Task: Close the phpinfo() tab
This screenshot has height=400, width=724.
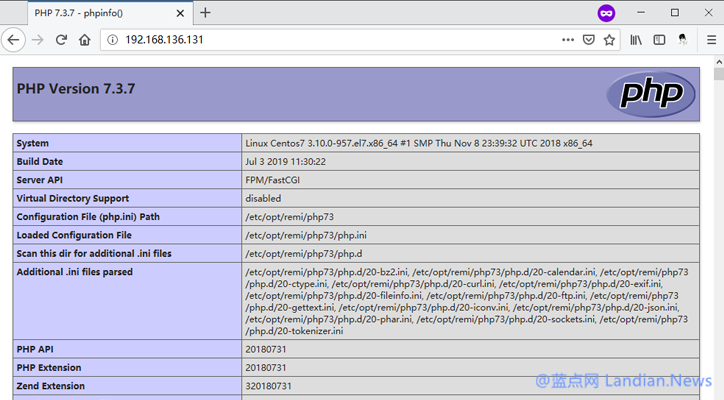Action: tap(181, 13)
